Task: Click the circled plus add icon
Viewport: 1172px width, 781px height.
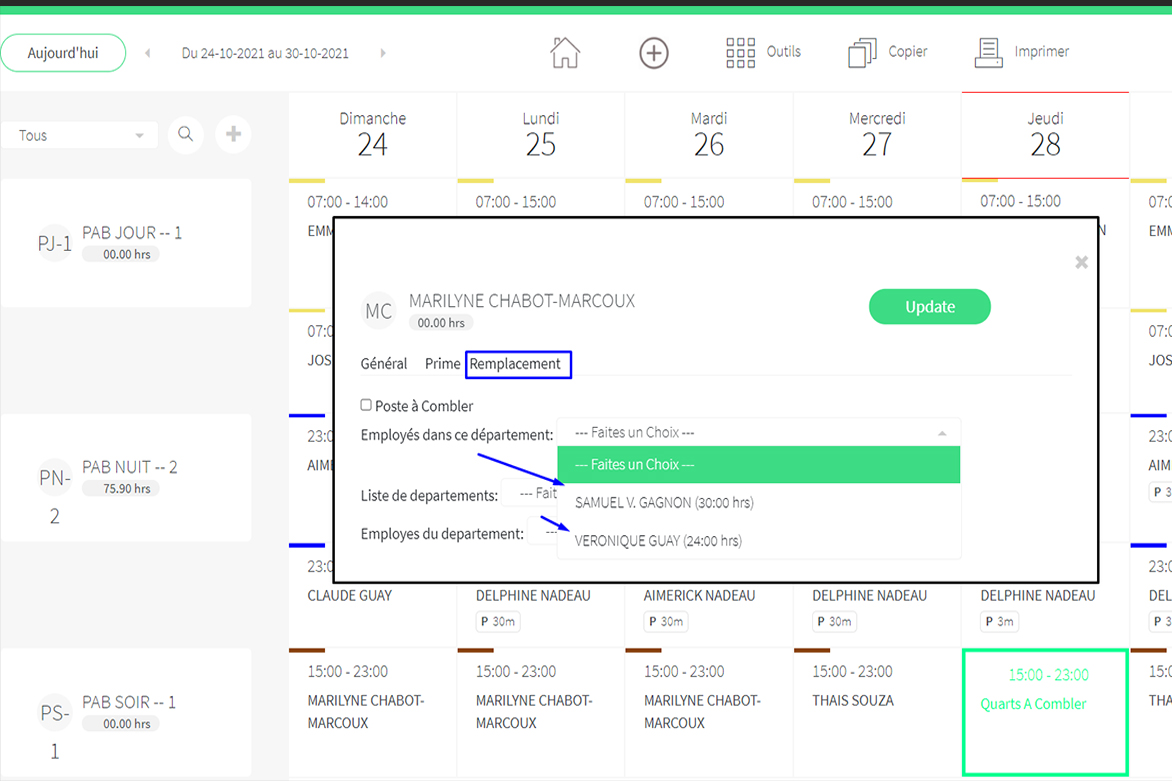Action: point(654,53)
